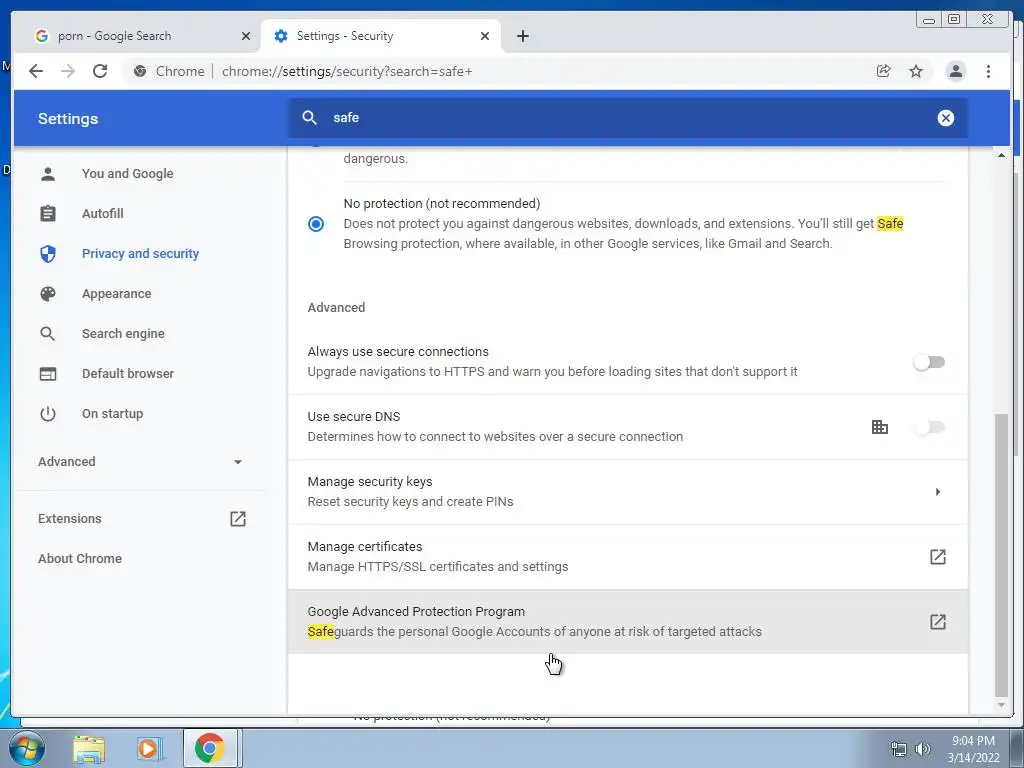Open Default browser settings section

coord(127,374)
